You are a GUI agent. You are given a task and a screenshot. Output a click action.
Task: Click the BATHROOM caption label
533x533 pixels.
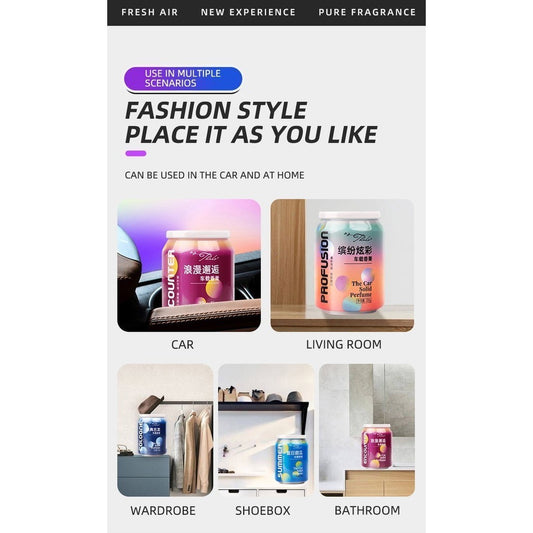pyautogui.click(x=367, y=511)
